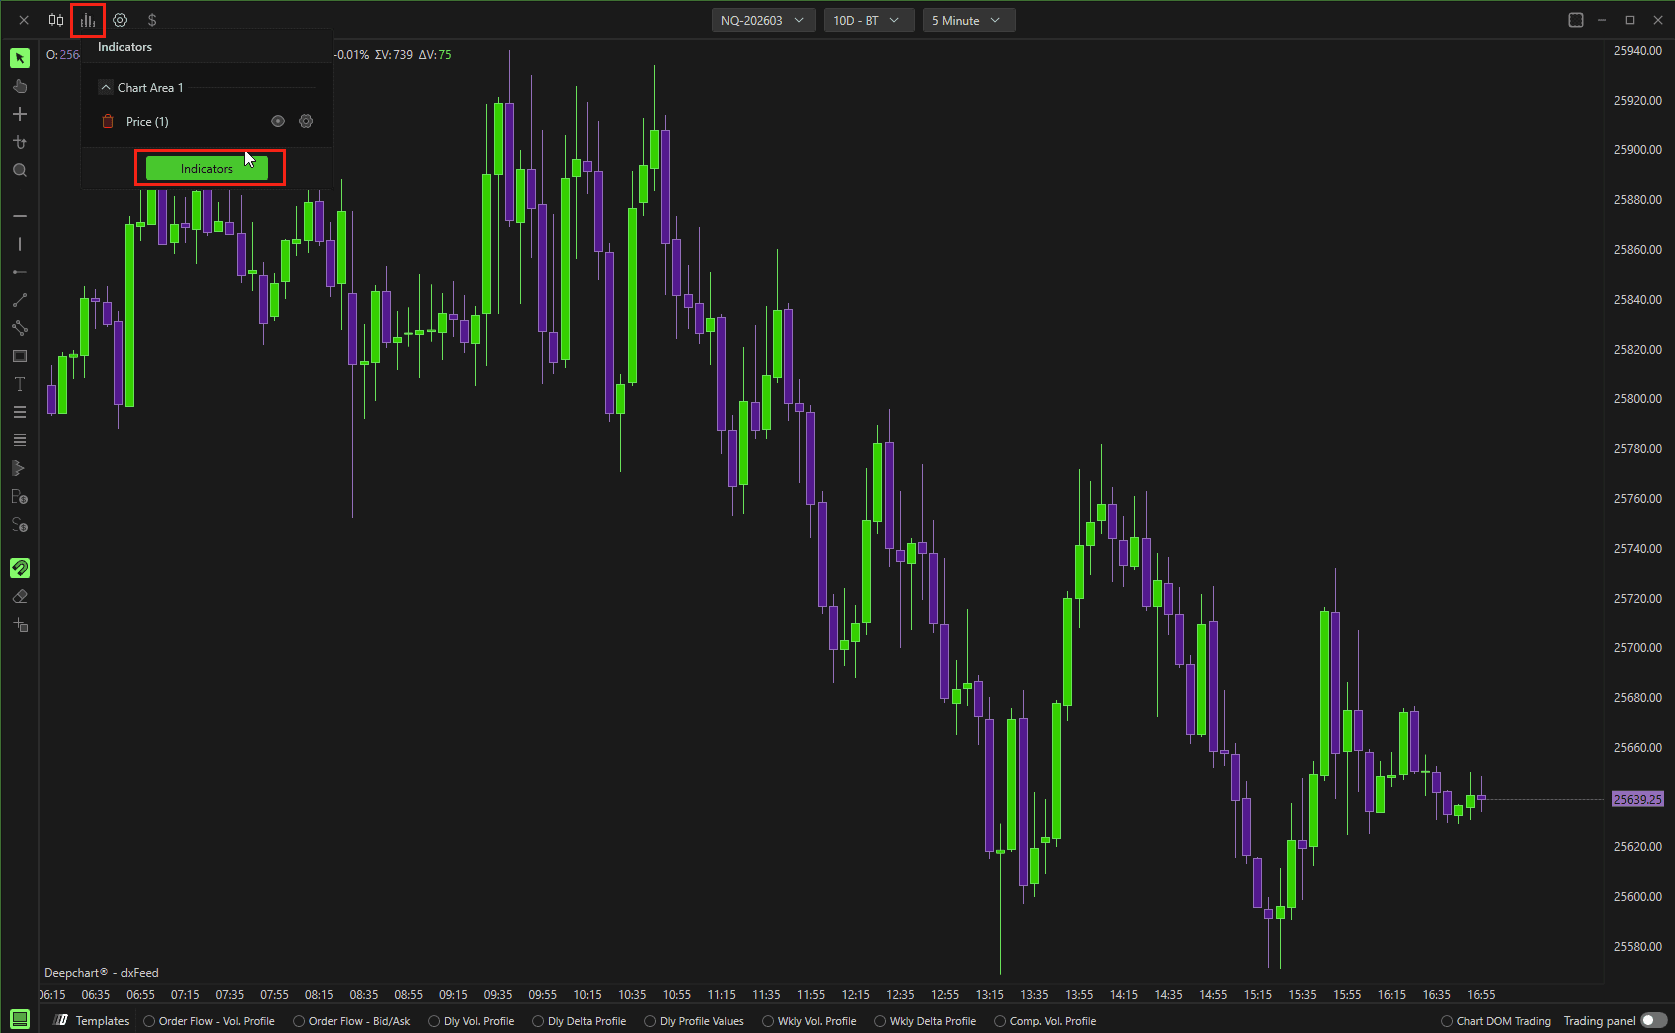Image resolution: width=1675 pixels, height=1033 pixels.
Task: Select the zoom magnifier tool
Action: click(20, 170)
